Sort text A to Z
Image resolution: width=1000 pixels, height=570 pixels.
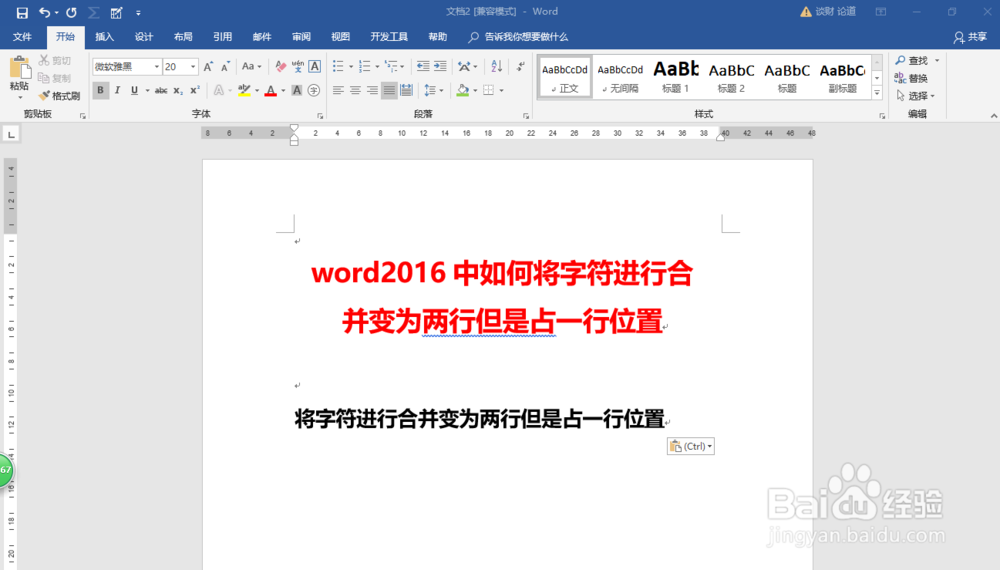497,66
